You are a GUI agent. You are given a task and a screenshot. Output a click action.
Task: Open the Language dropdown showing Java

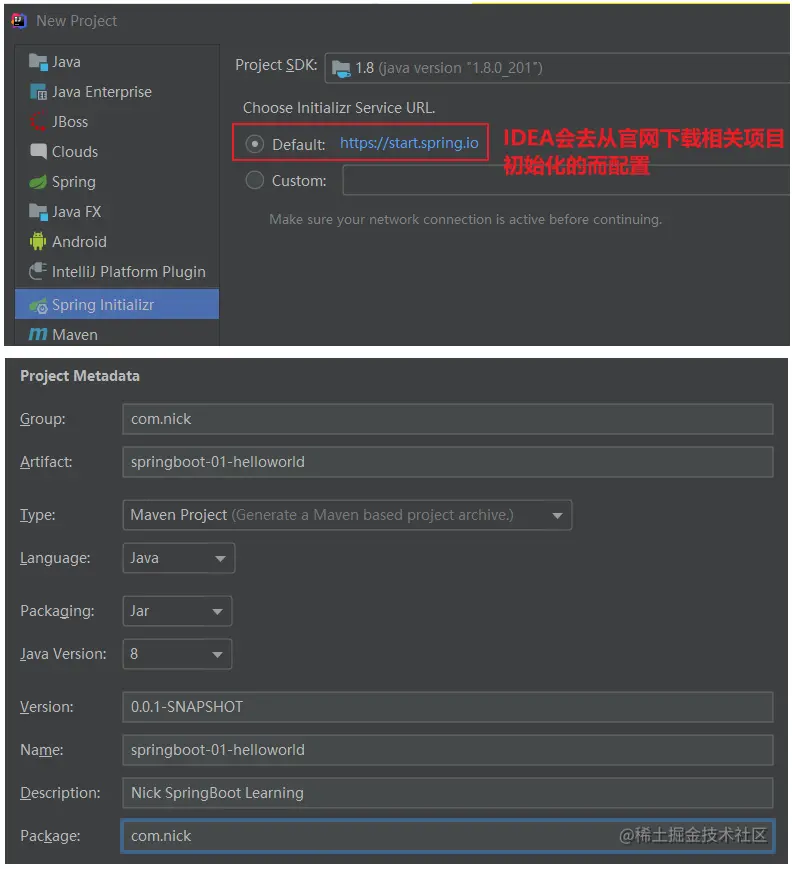pos(178,558)
